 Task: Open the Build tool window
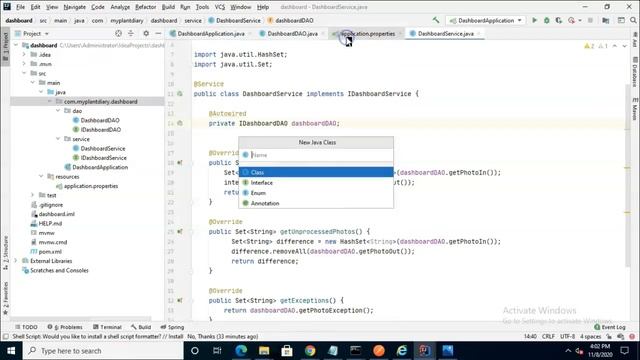tap(141, 327)
